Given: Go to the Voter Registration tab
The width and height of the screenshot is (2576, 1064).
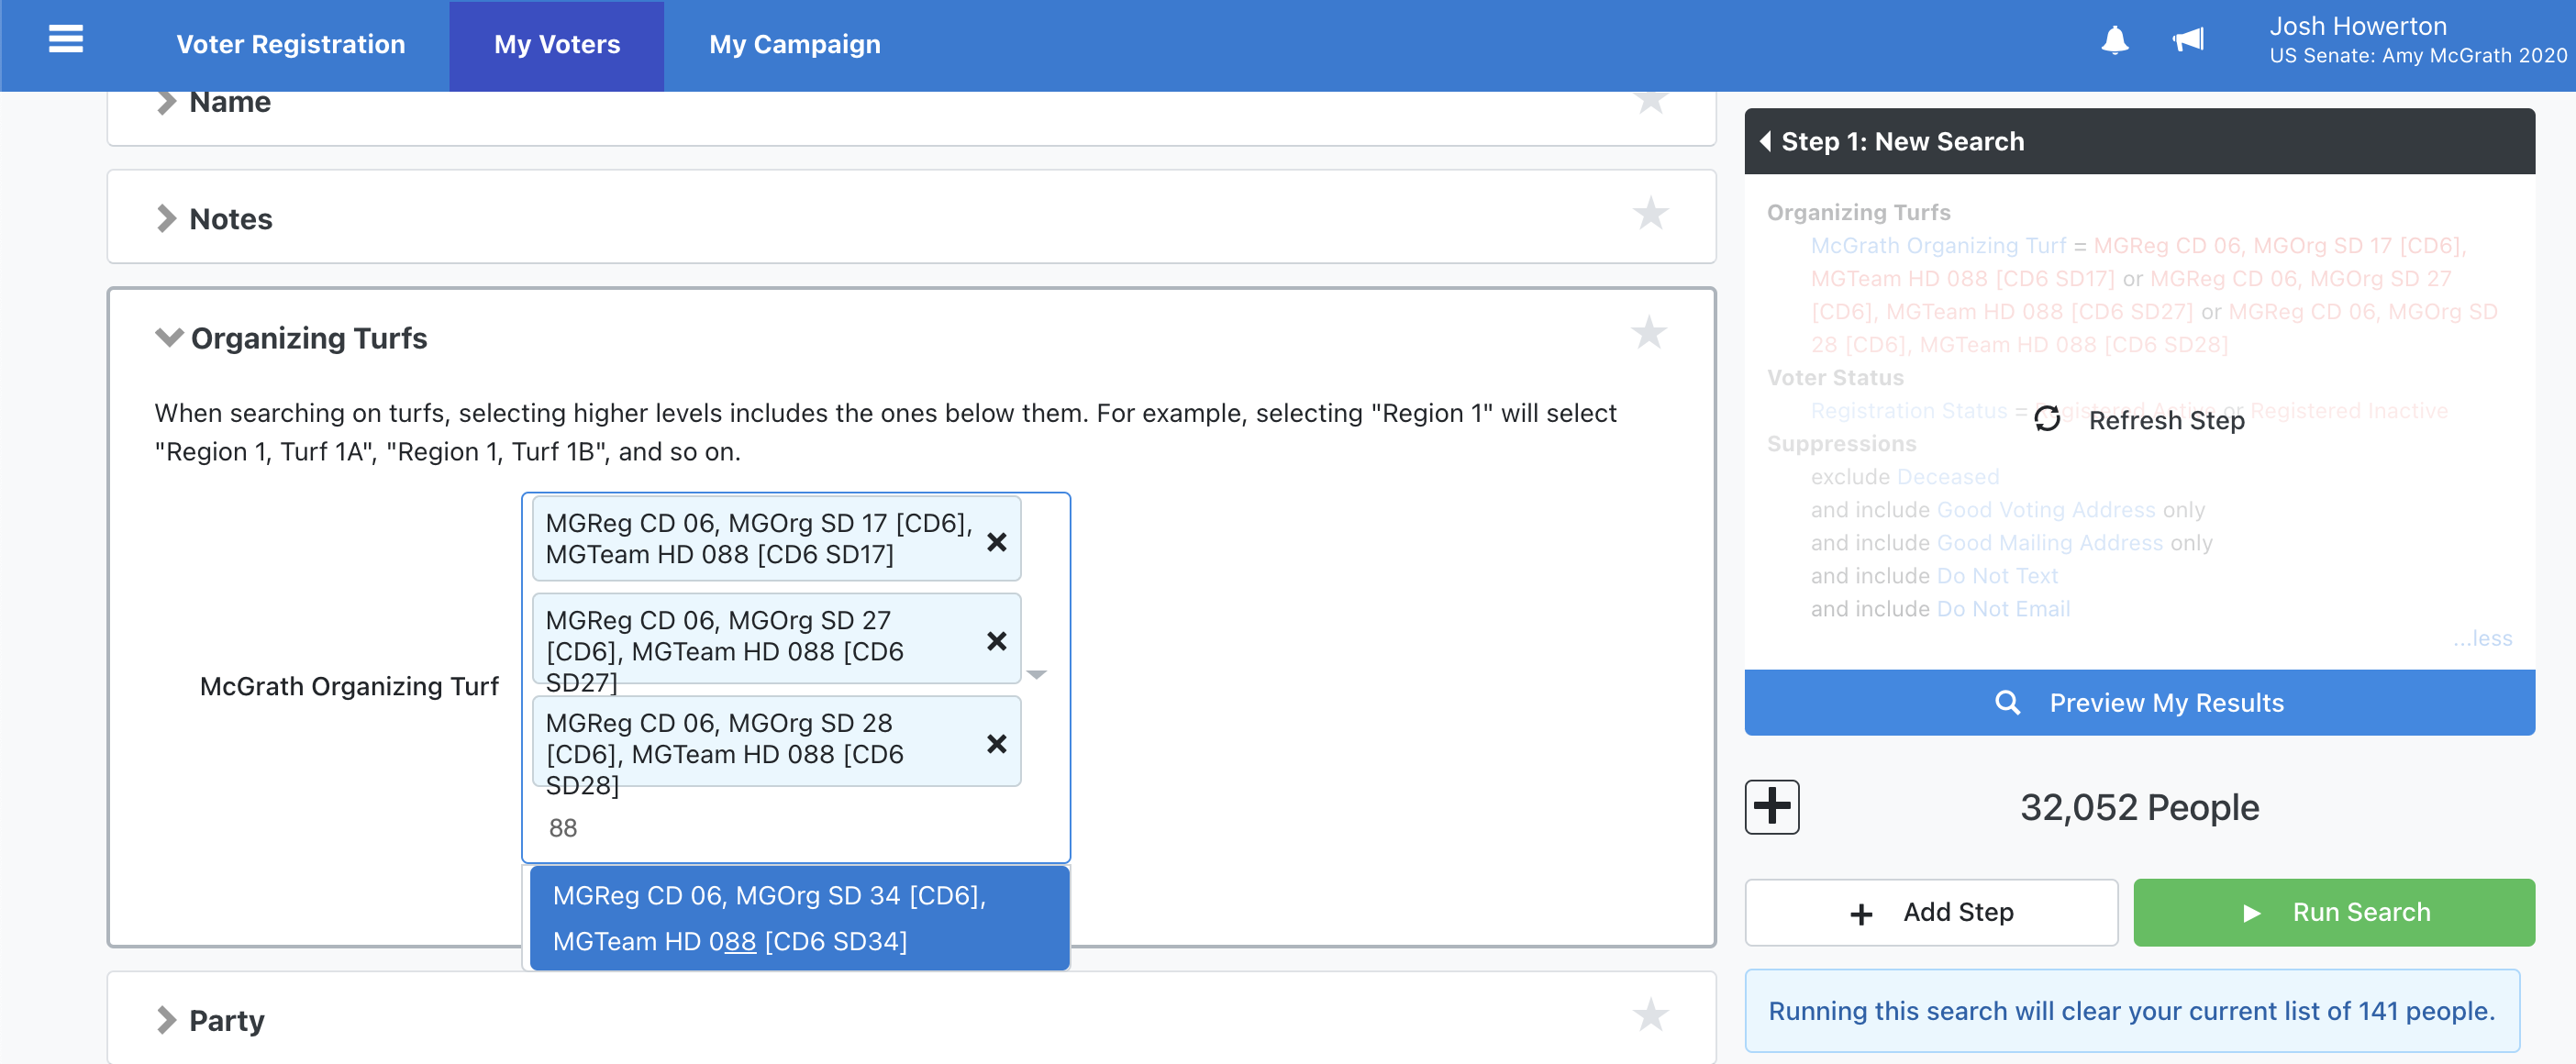Looking at the screenshot, I should [290, 45].
